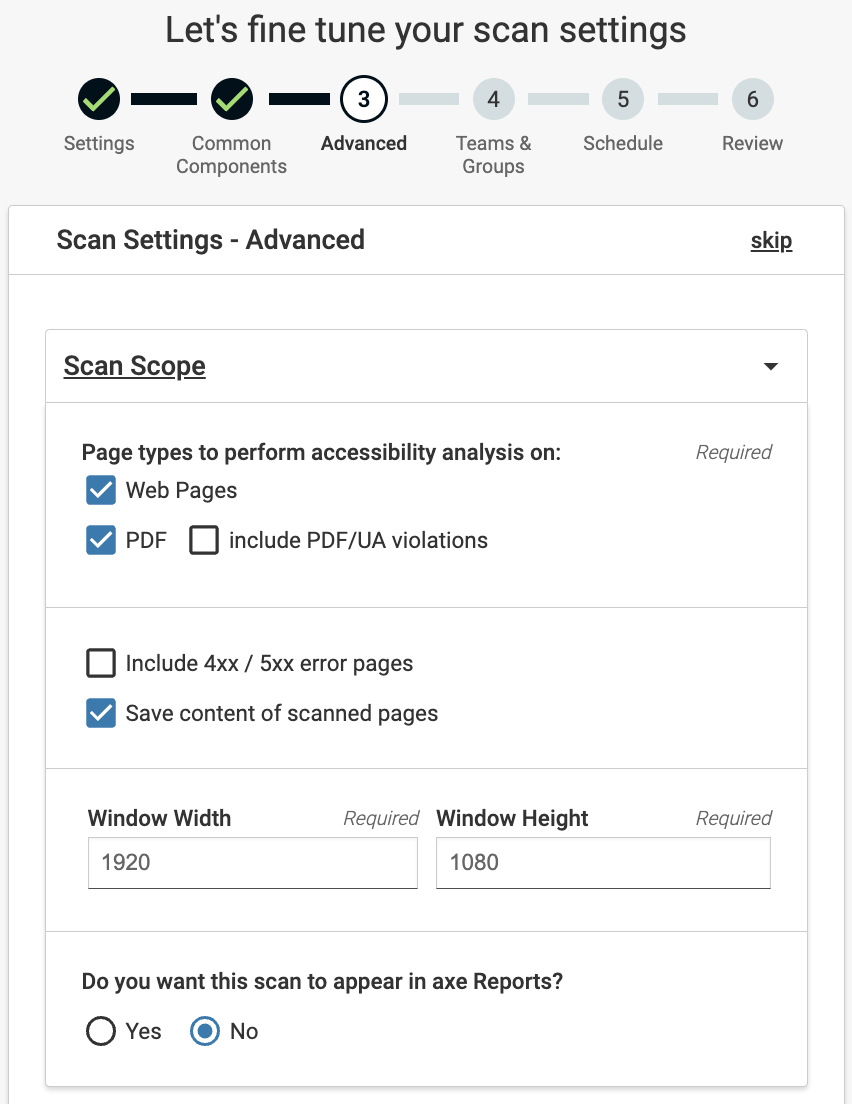Uncheck the PDF checkbox
Viewport: 852px width, 1104px height.
101,541
